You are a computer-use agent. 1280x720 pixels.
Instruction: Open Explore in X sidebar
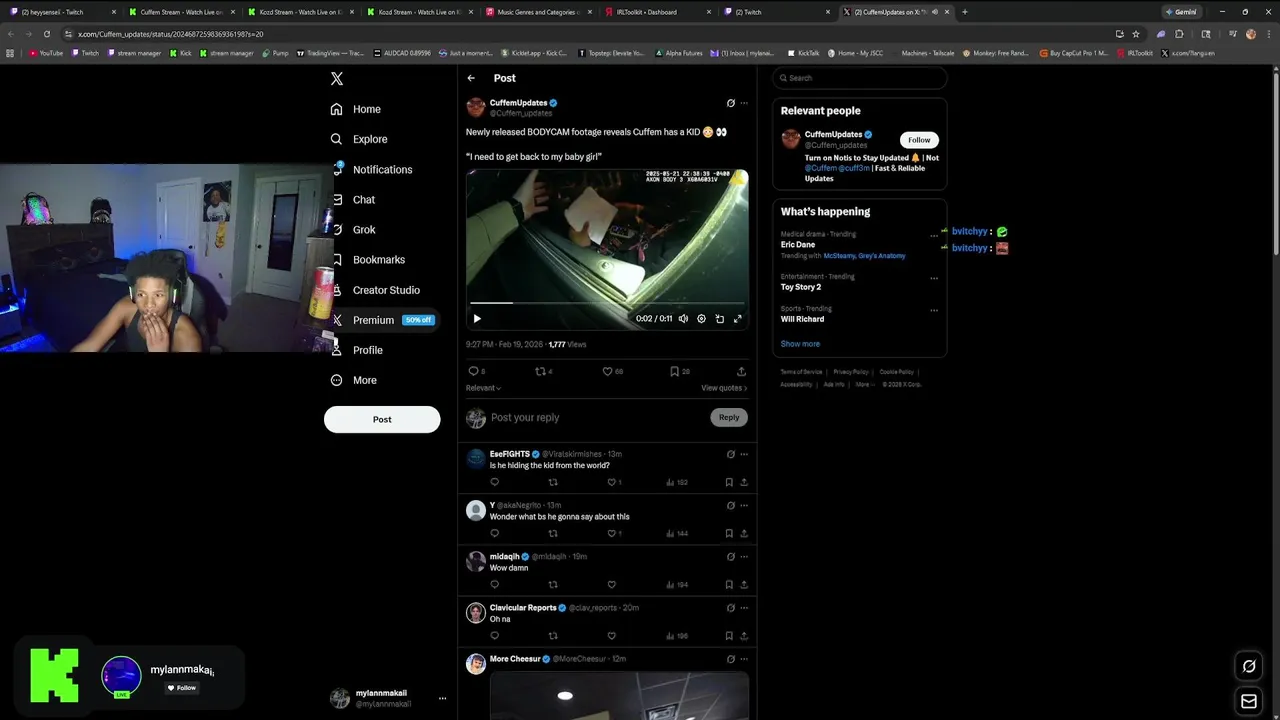[x=359, y=139]
